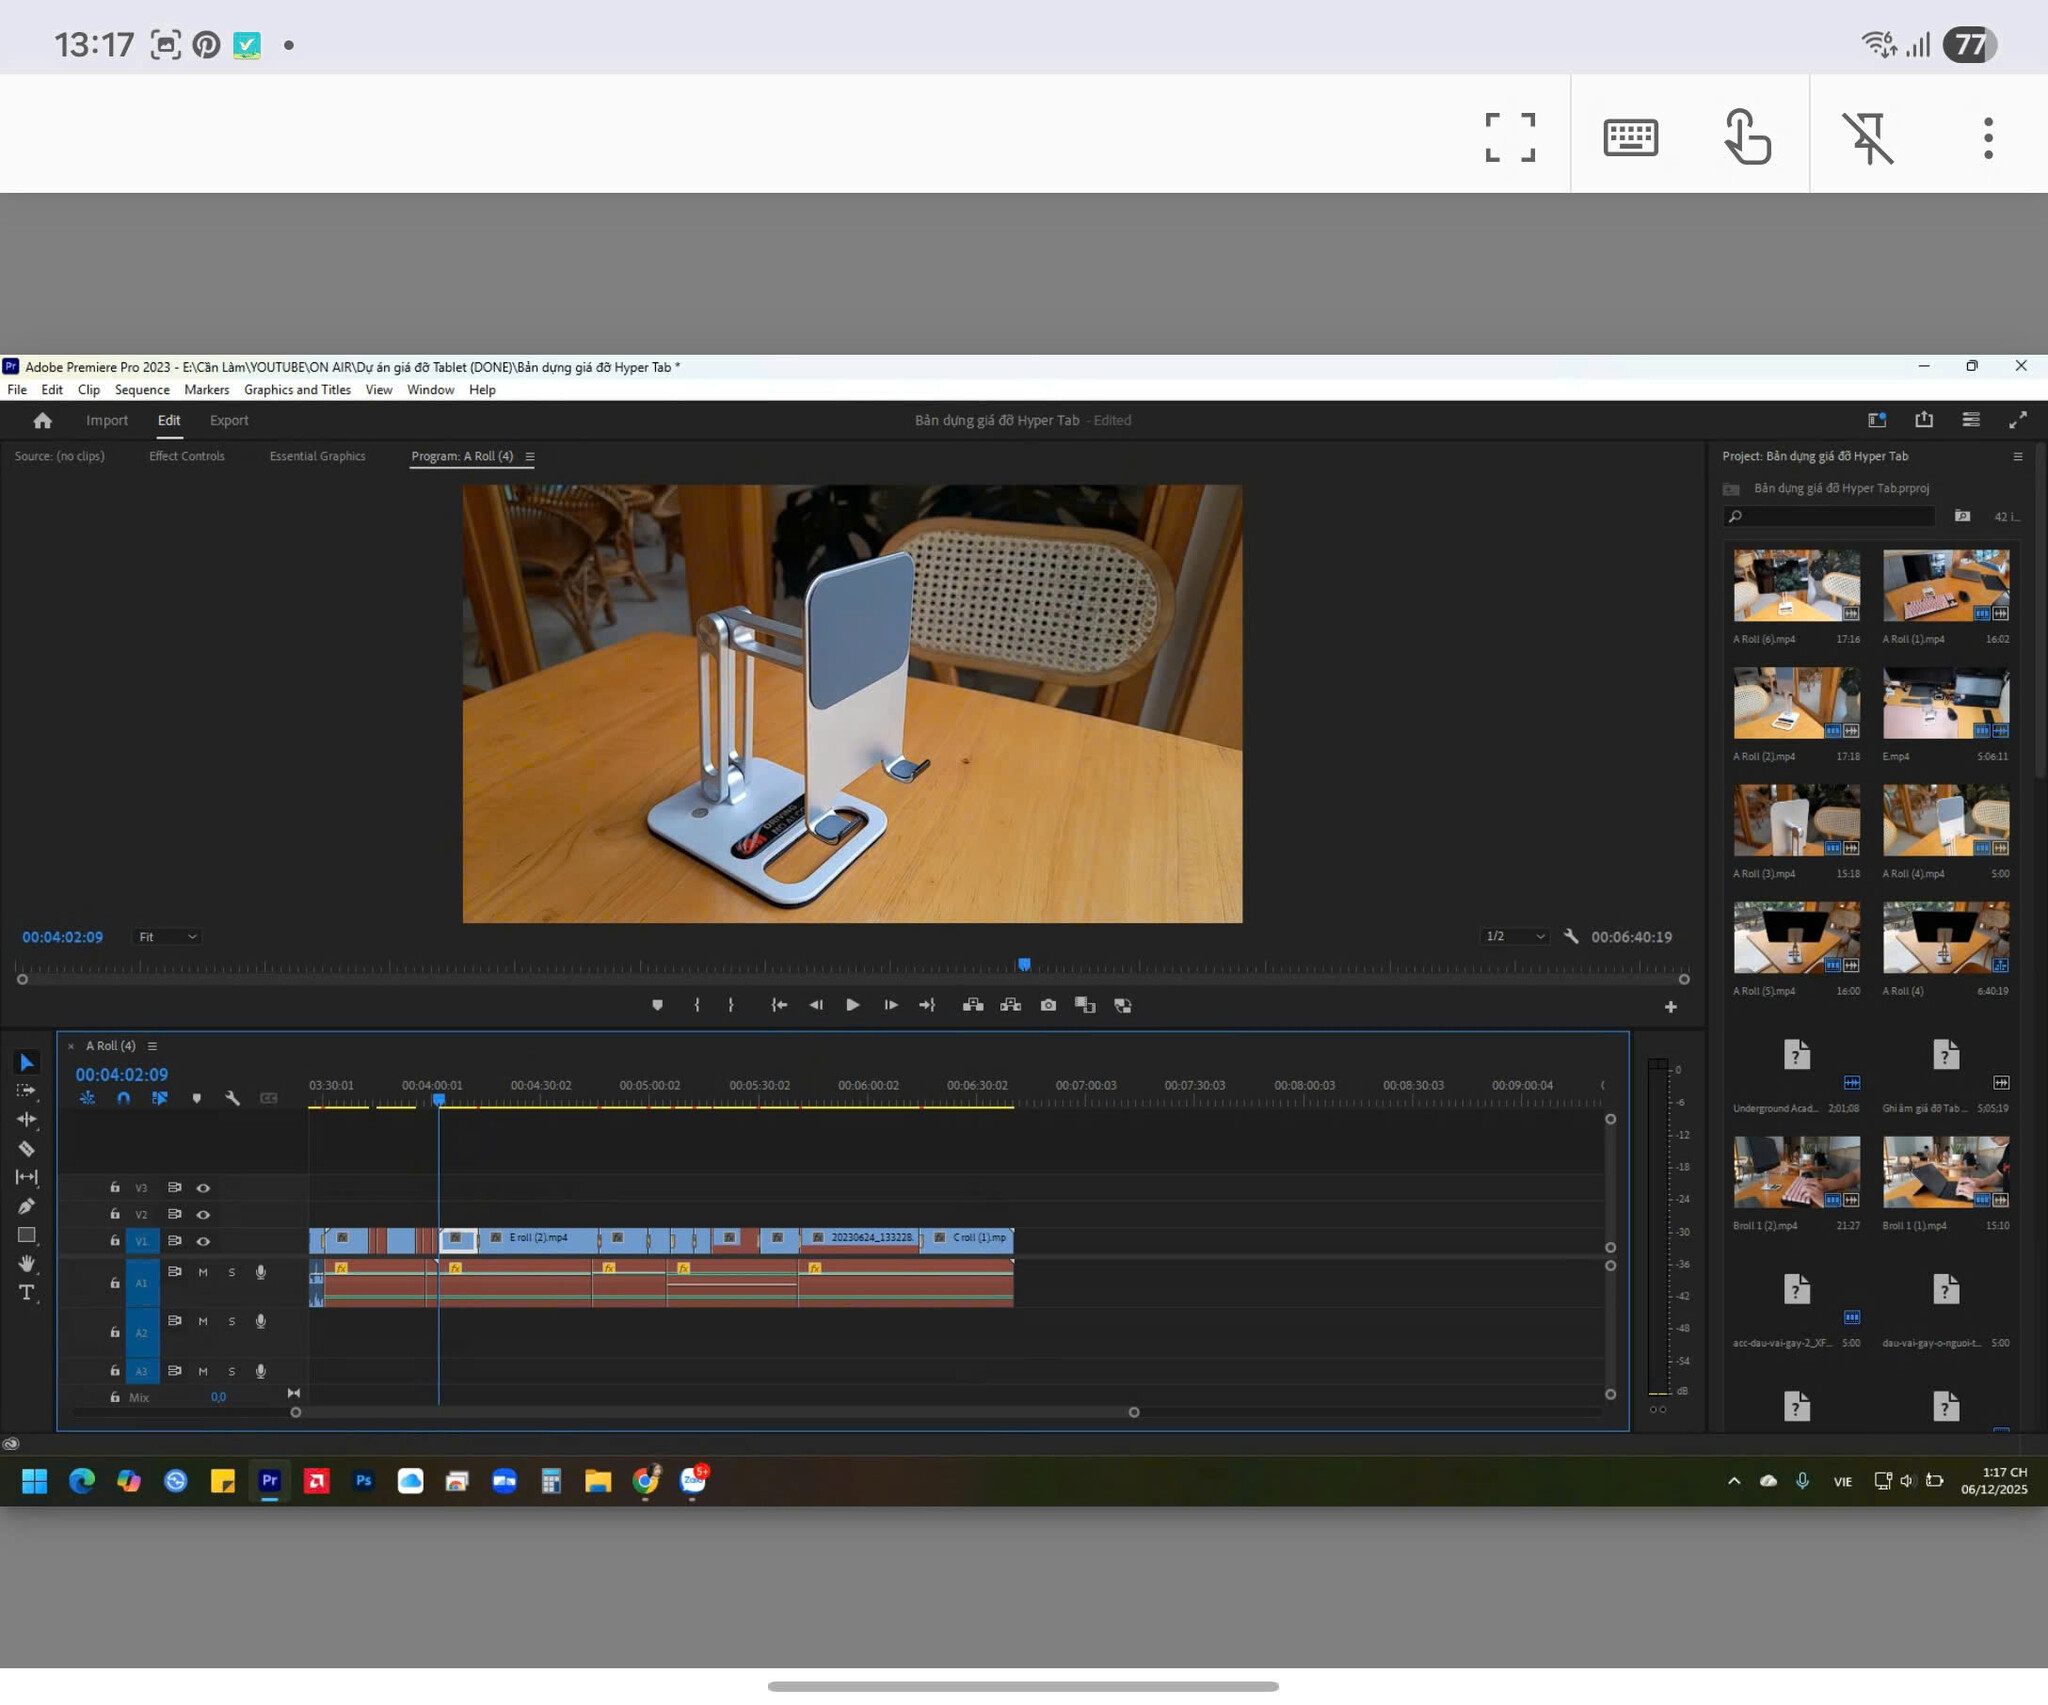Open the Graphics and Titles menu
The height and width of the screenshot is (1705, 2048).
pos(297,390)
